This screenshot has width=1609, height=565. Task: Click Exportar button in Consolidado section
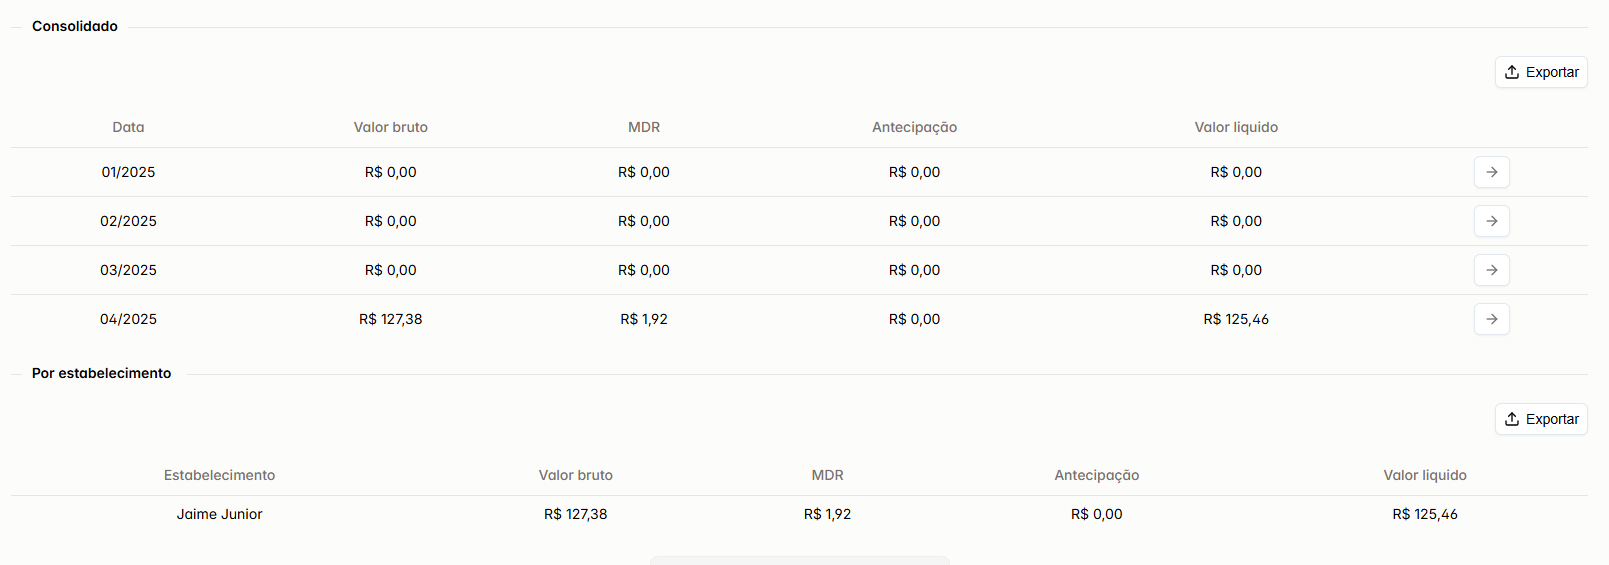click(x=1541, y=72)
